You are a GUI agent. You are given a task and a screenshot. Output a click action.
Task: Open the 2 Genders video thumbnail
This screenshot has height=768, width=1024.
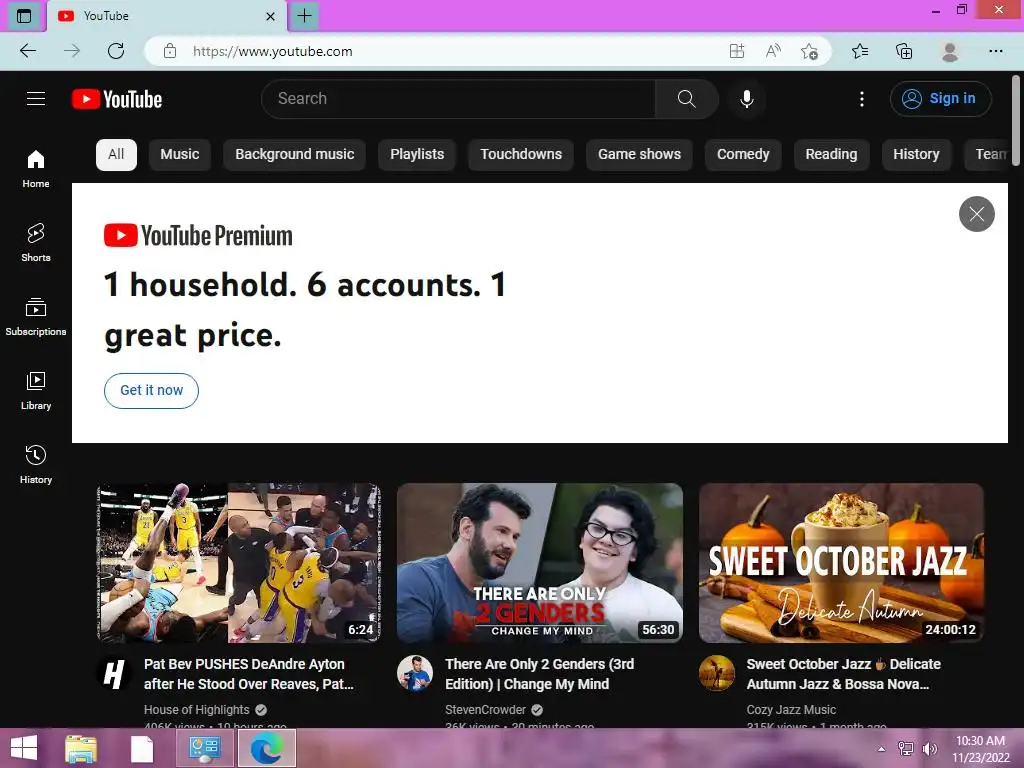pos(540,563)
